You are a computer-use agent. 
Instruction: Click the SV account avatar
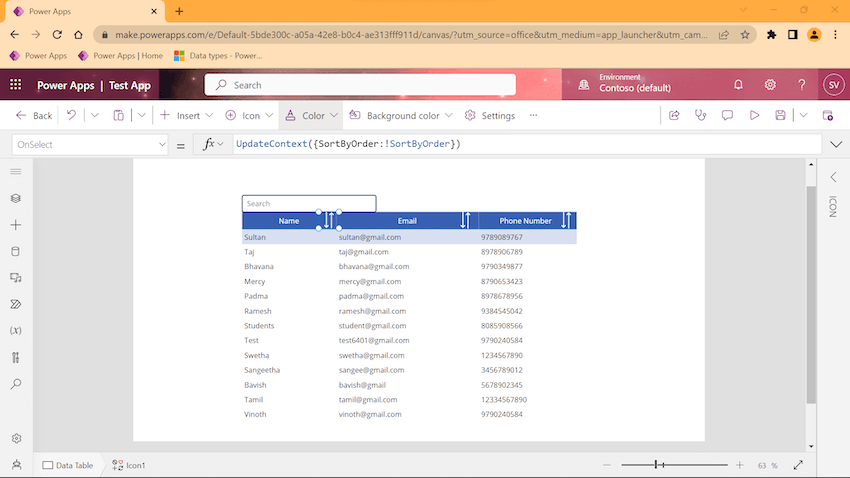tap(834, 85)
